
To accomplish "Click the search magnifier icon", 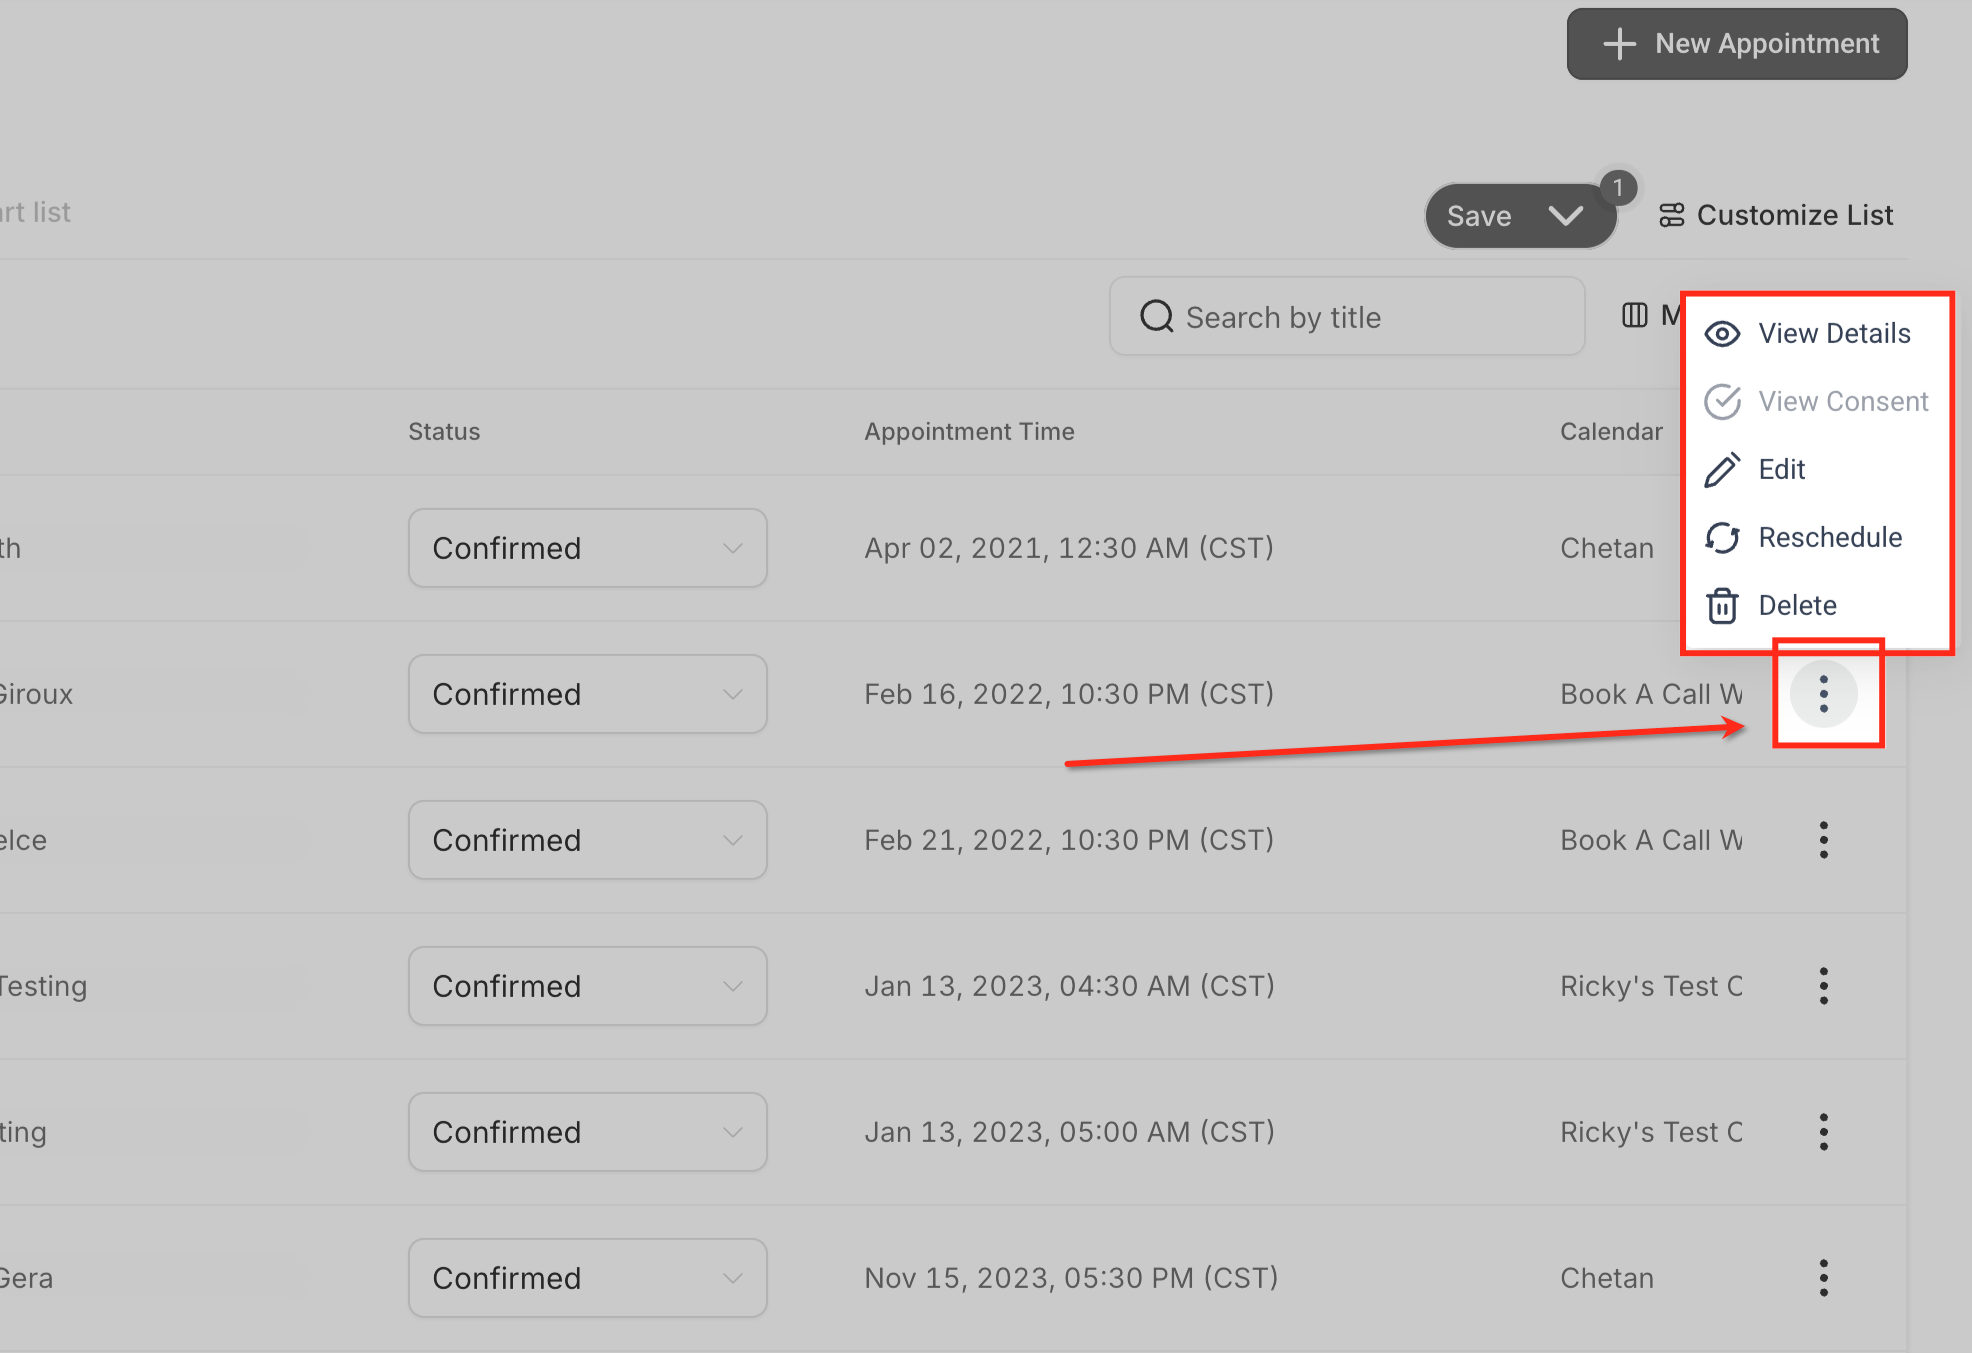I will pyautogui.click(x=1156, y=317).
